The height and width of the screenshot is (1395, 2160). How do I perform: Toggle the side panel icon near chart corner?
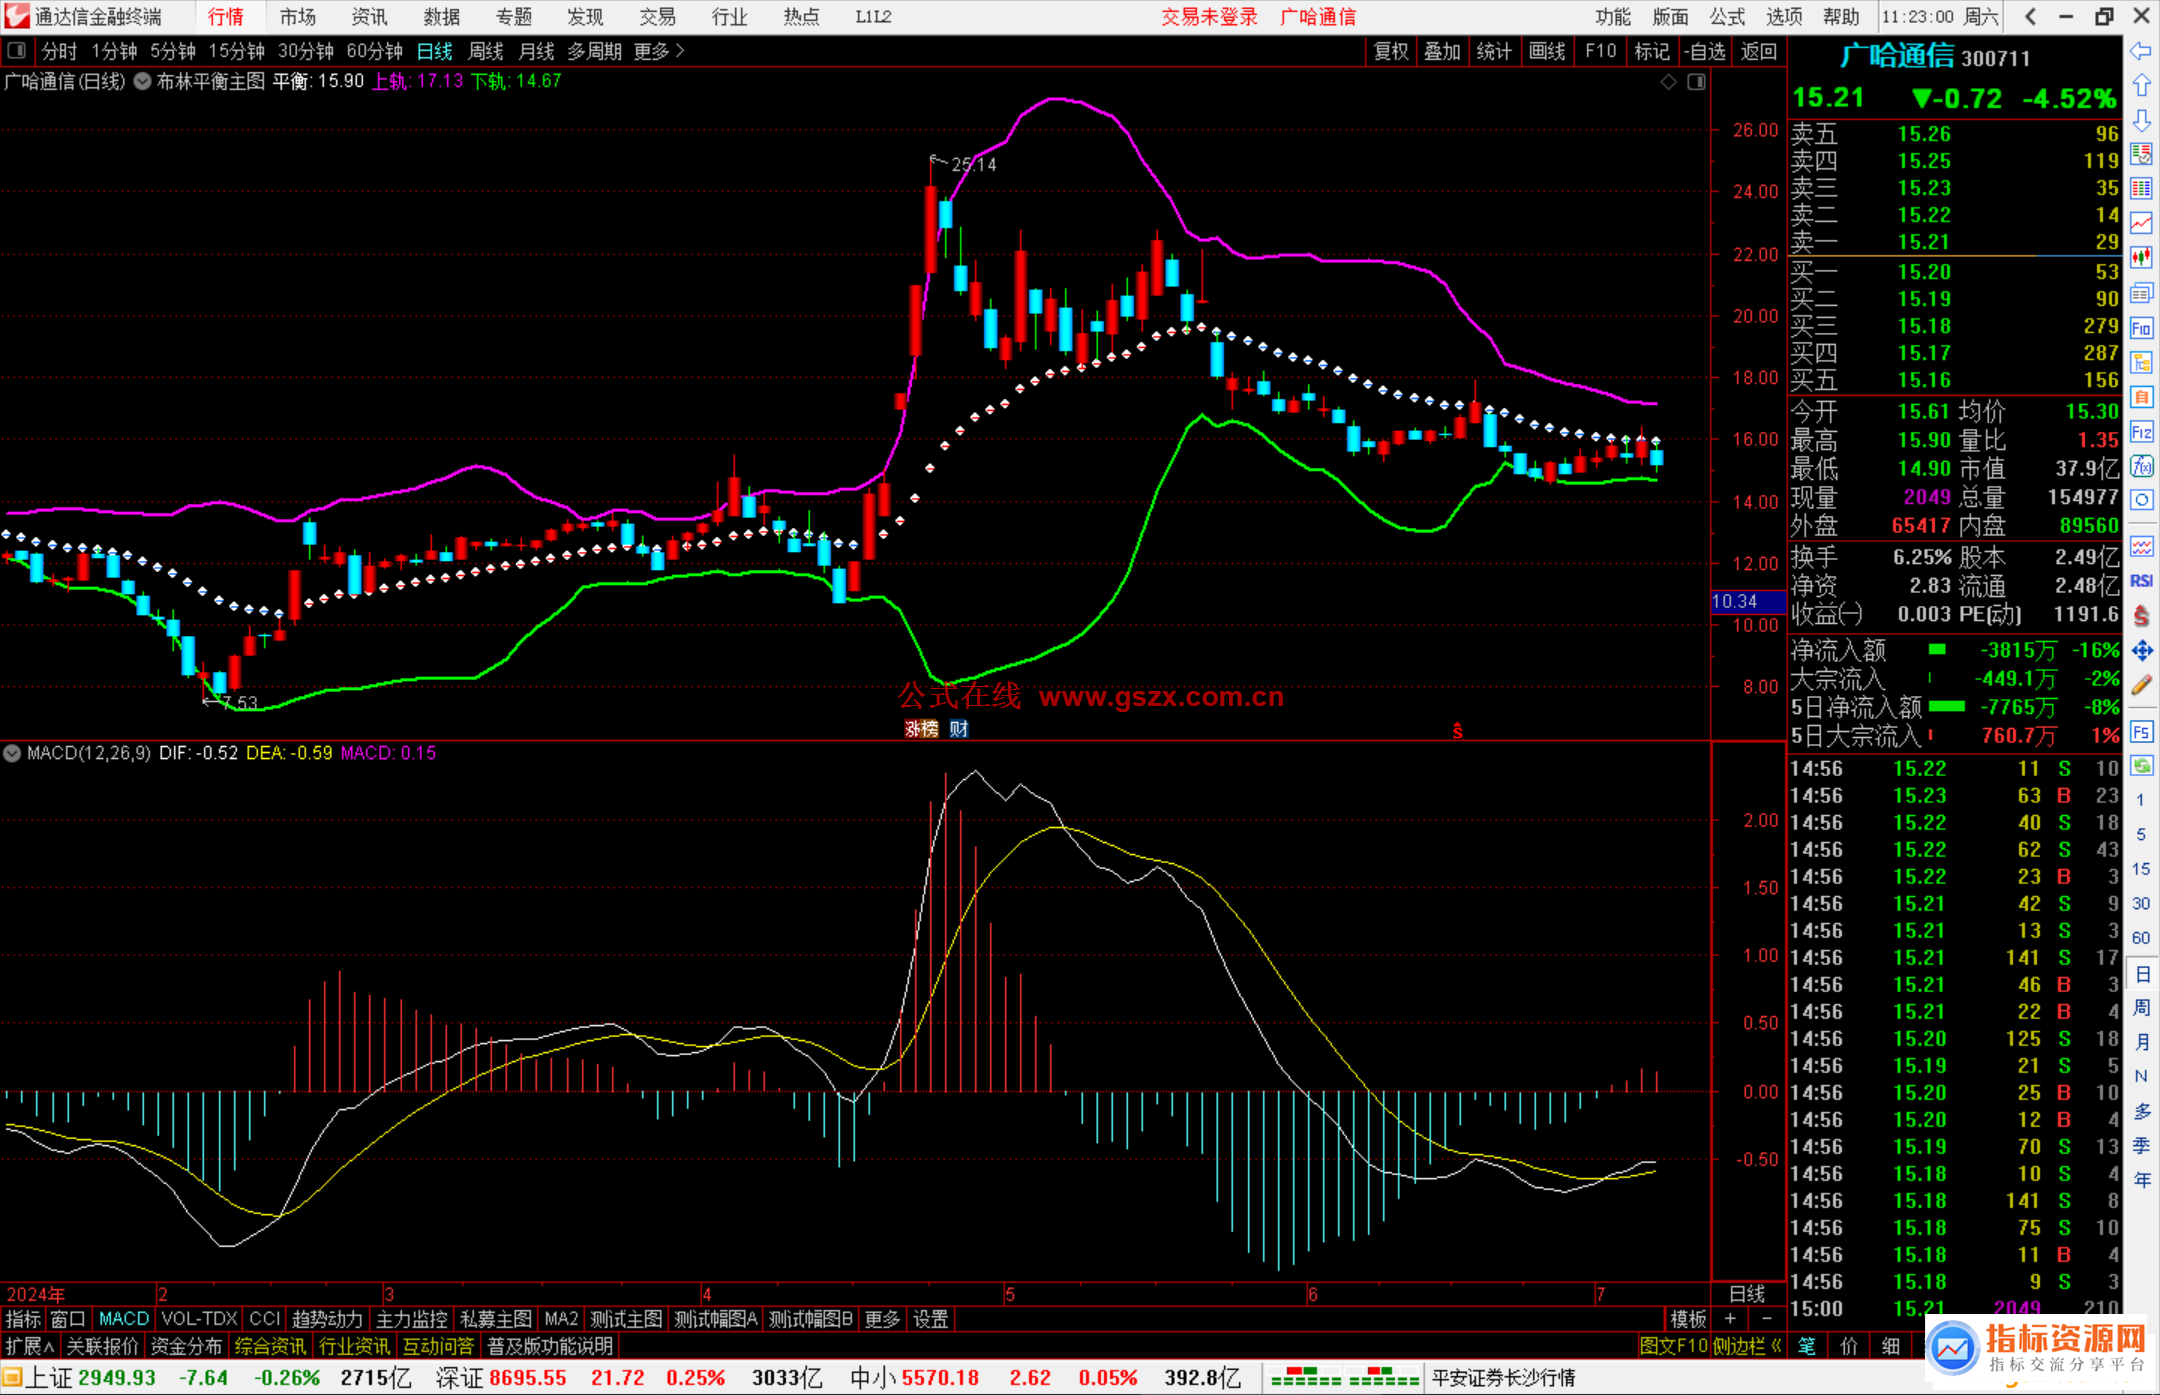(x=1696, y=82)
